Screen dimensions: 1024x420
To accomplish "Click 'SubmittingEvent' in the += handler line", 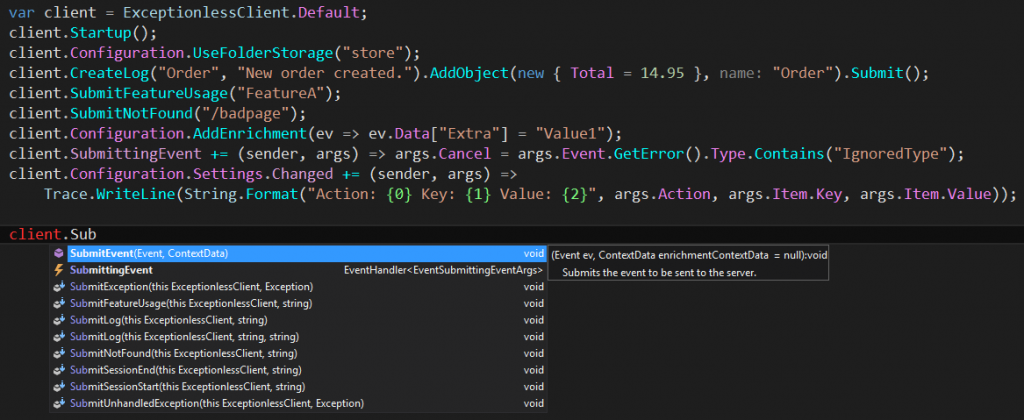I will click(134, 154).
